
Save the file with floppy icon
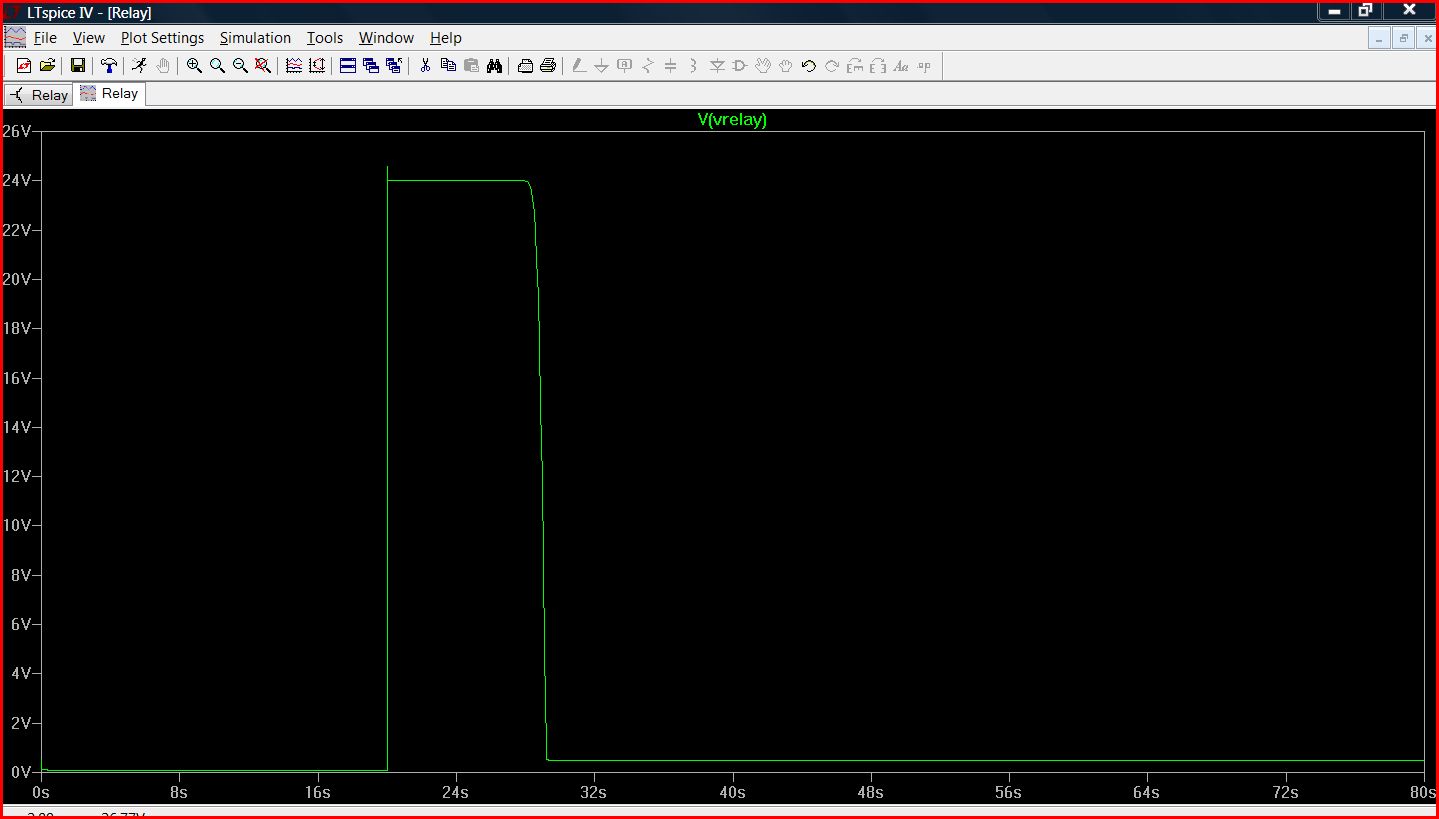tap(77, 66)
